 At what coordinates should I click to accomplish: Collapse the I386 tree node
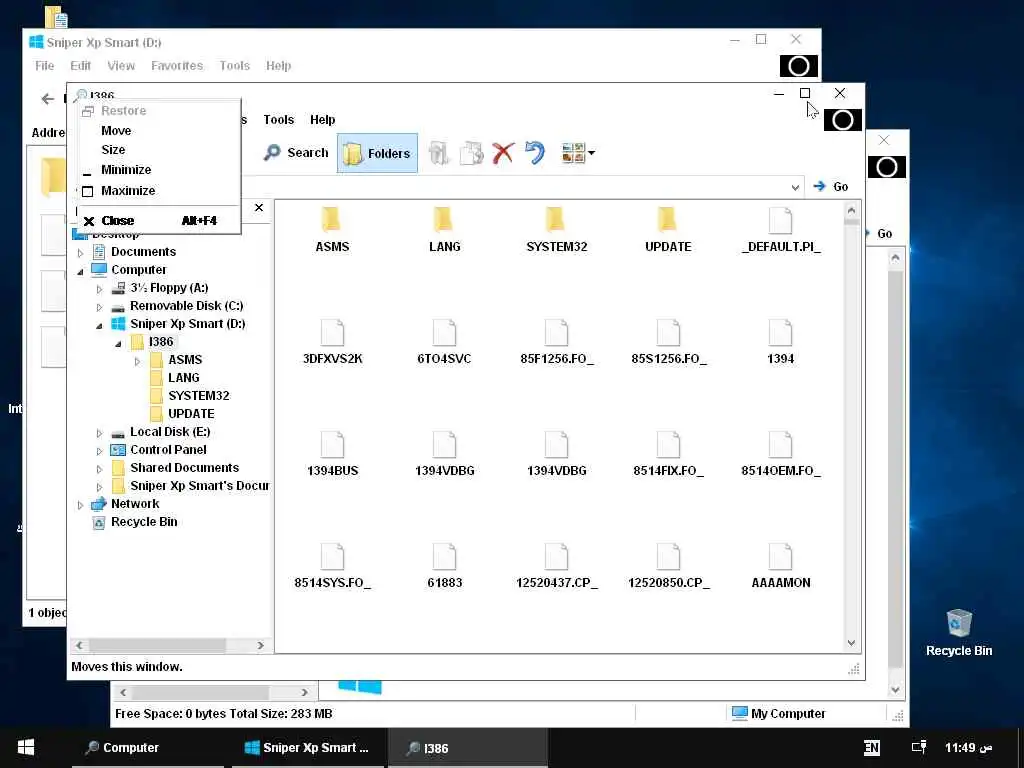pyautogui.click(x=118, y=343)
